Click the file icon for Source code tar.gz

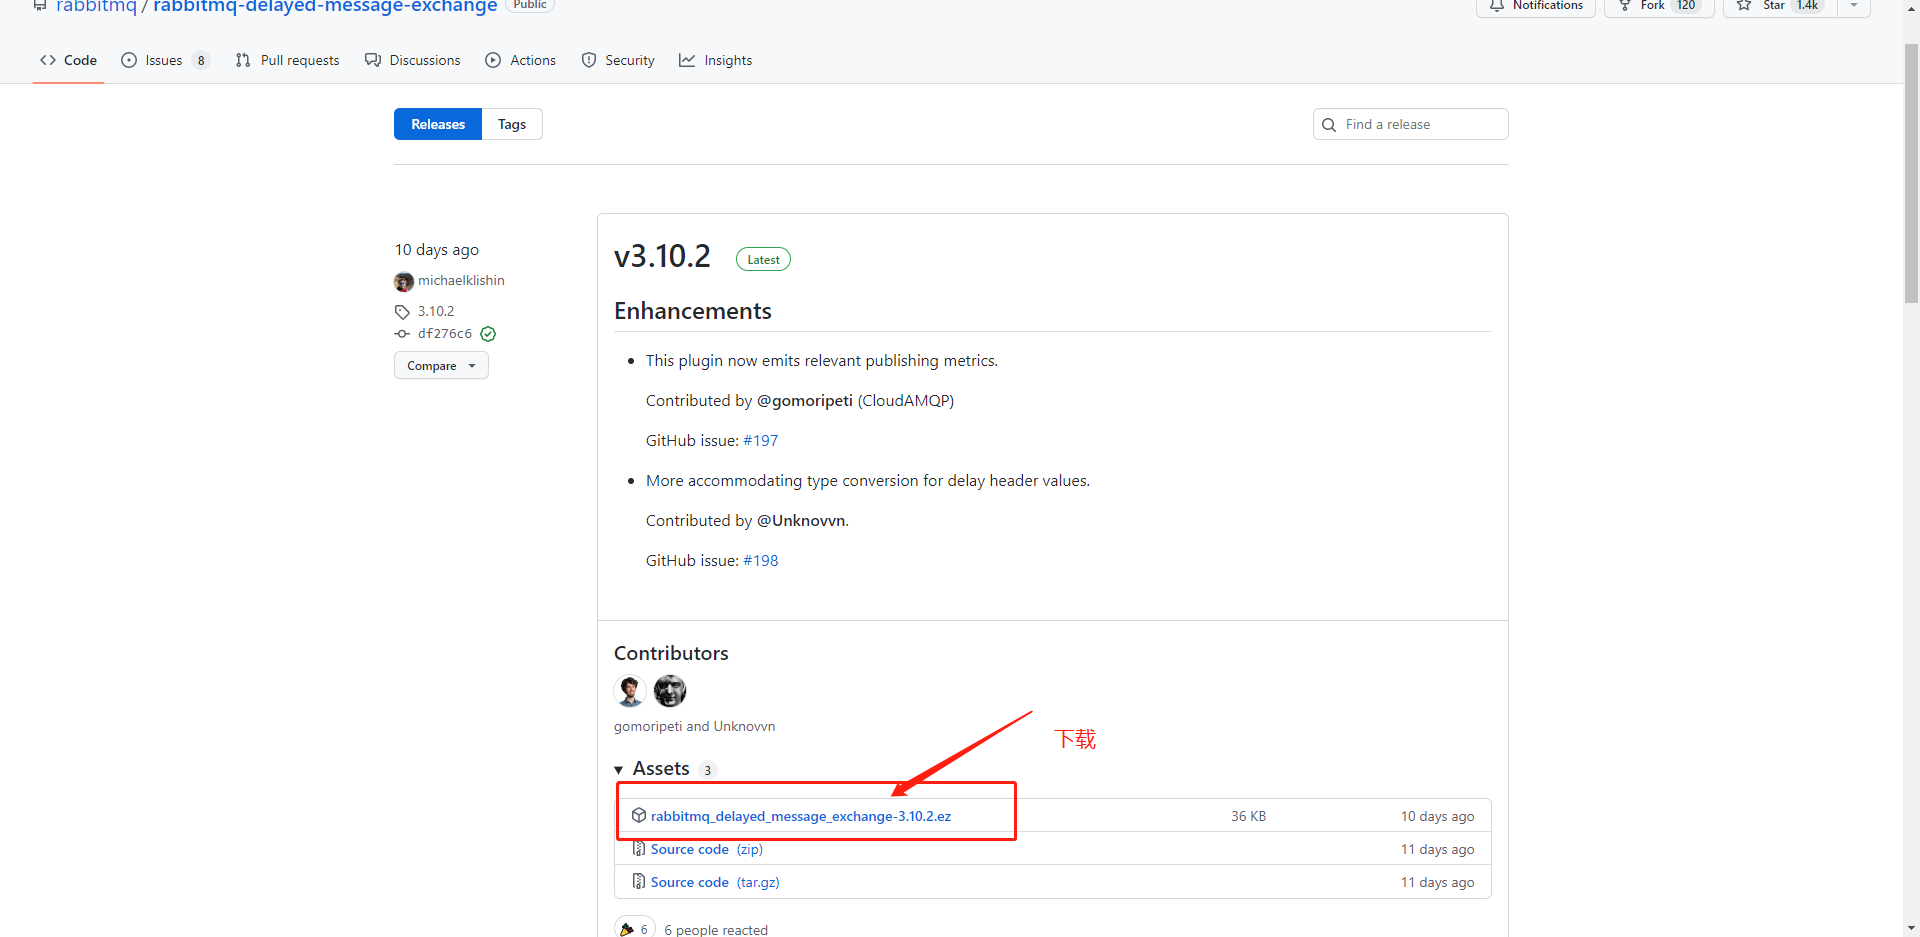pos(639,881)
